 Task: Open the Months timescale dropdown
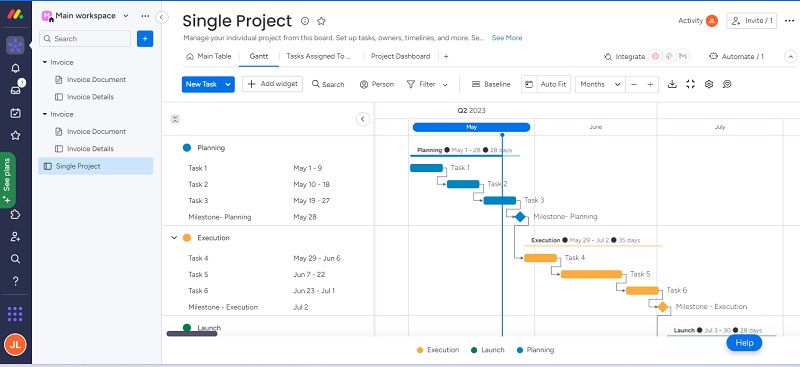pyautogui.click(x=600, y=84)
